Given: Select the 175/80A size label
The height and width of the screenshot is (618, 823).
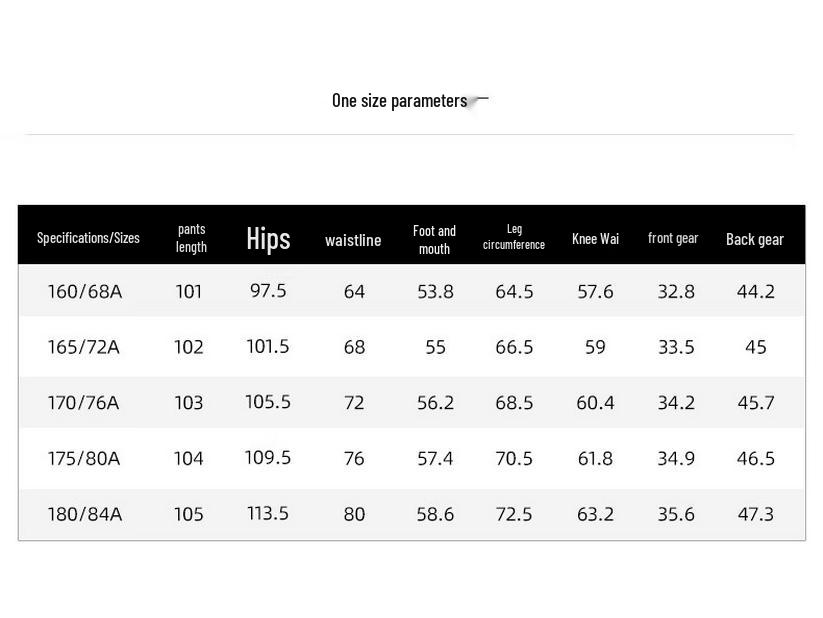Looking at the screenshot, I should (x=84, y=459).
